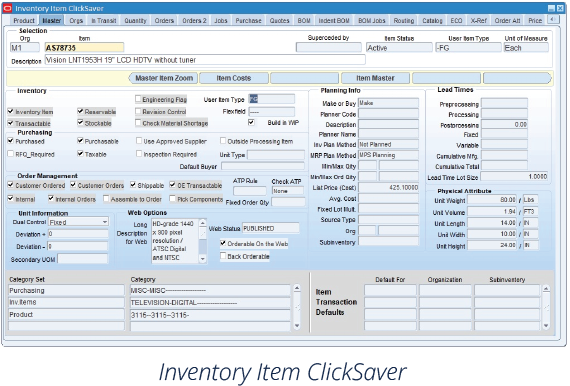
Task: Click the Oracle window icon in title bar
Action: 7,8
